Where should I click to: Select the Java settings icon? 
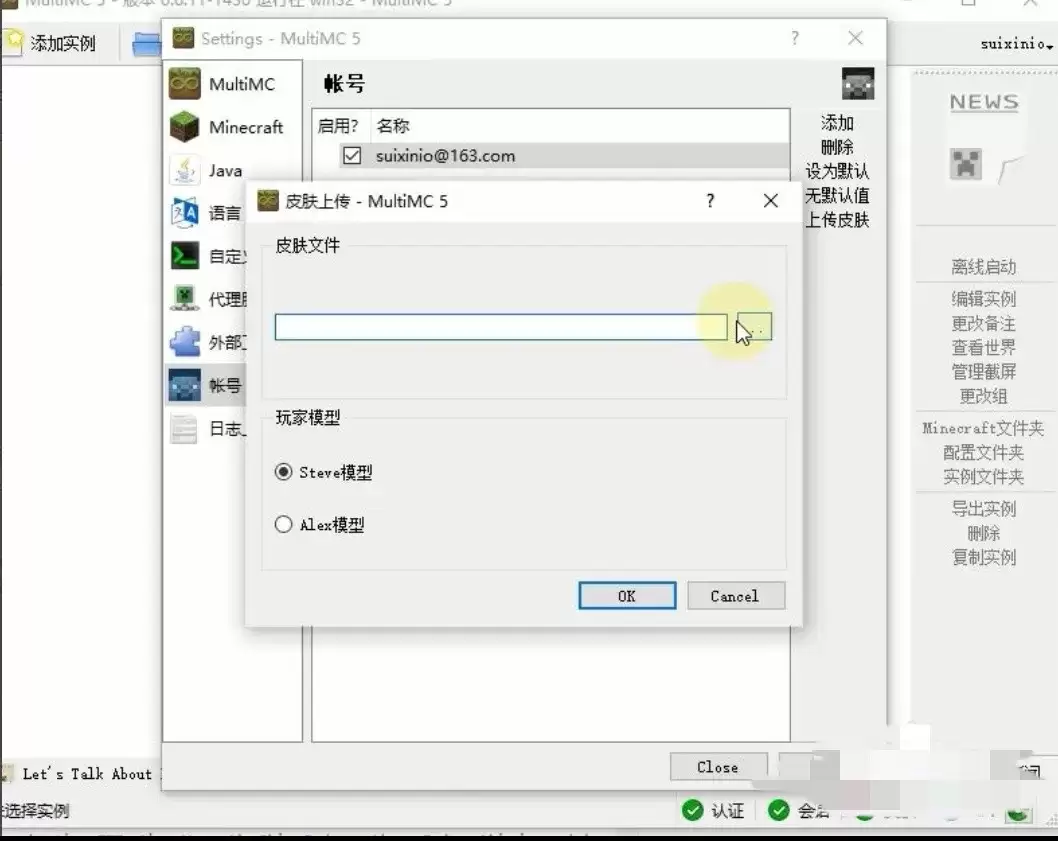click(184, 170)
